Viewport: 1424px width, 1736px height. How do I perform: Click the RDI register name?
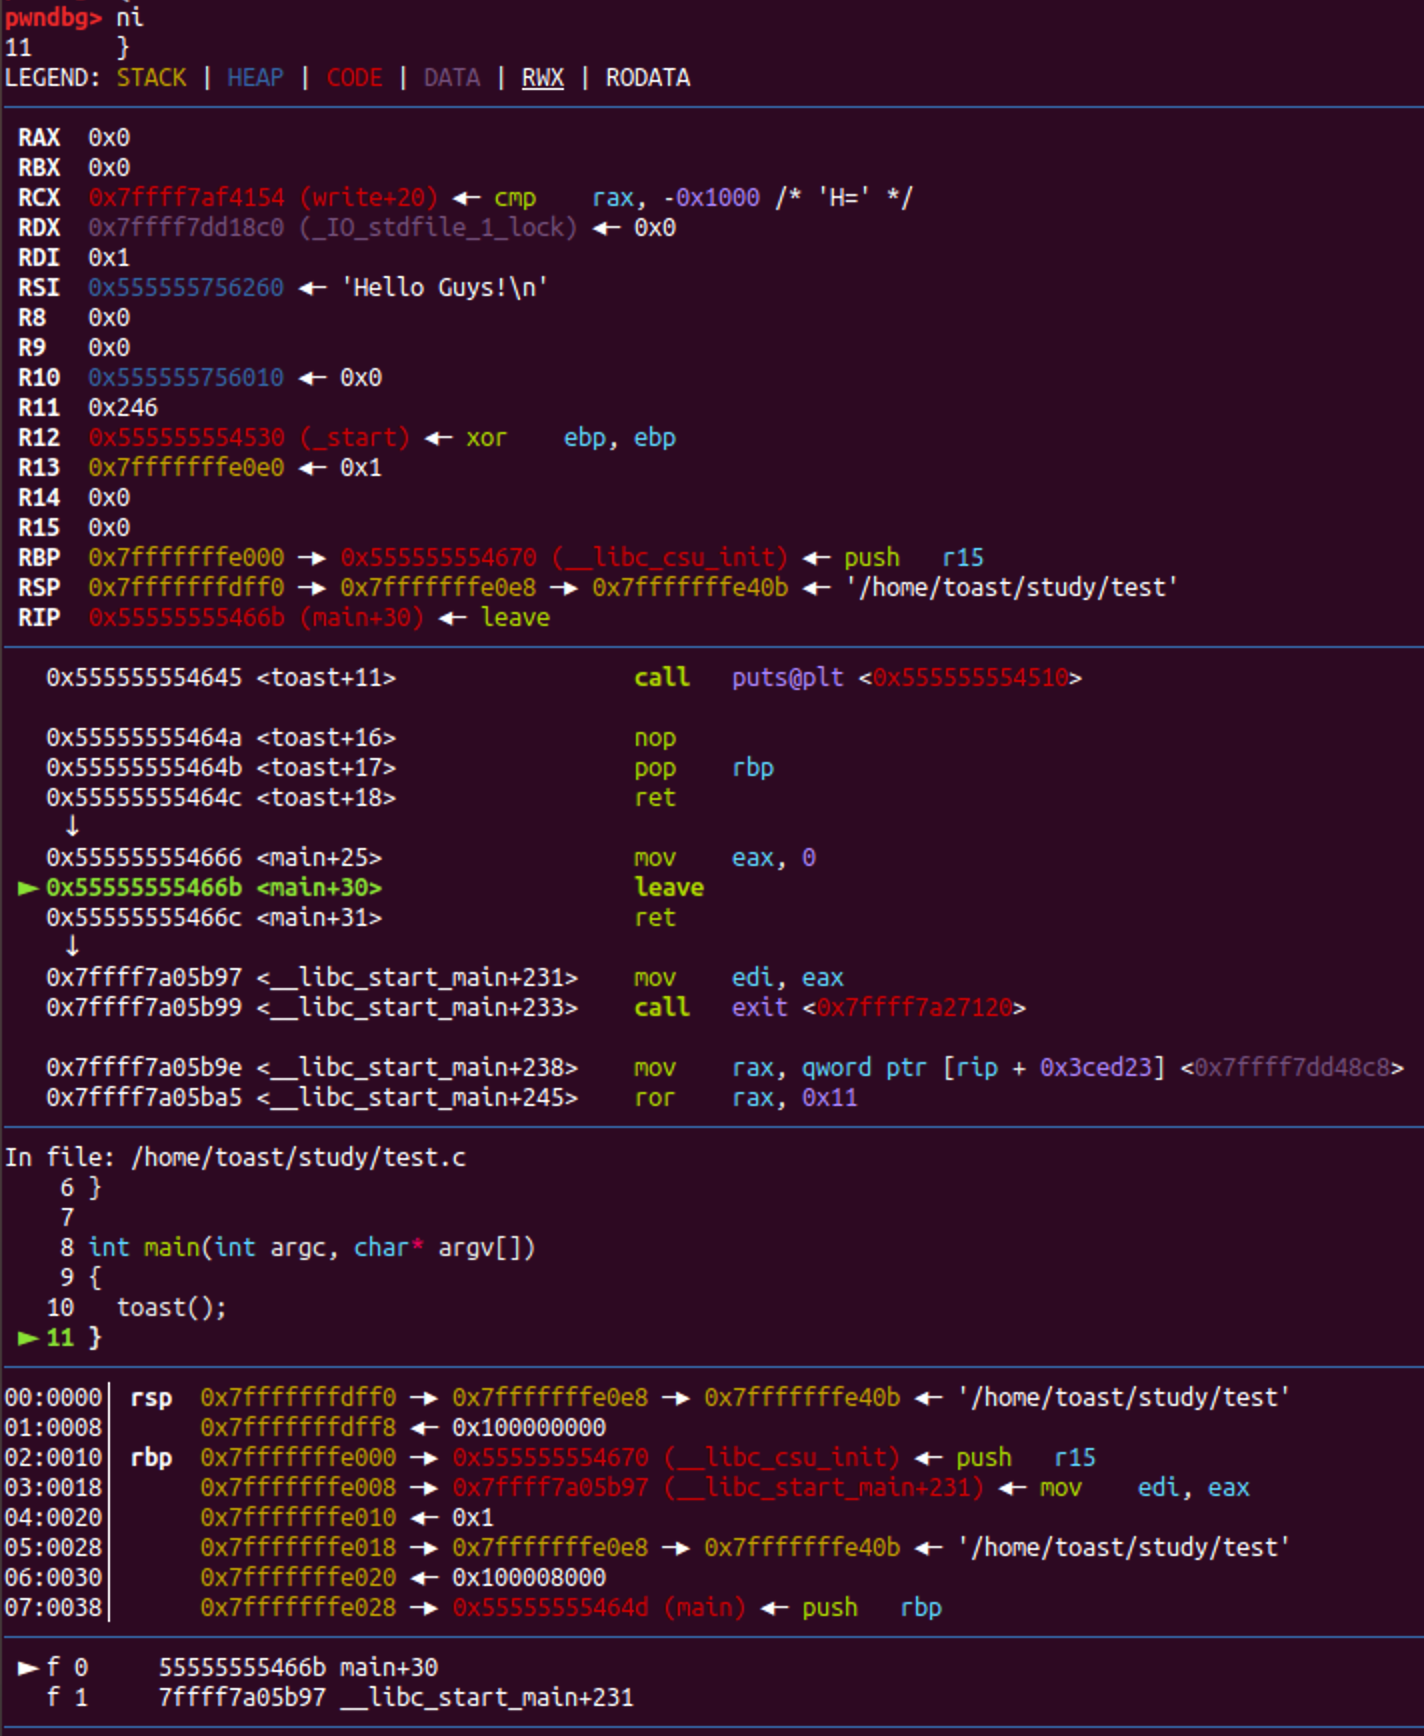(x=39, y=257)
